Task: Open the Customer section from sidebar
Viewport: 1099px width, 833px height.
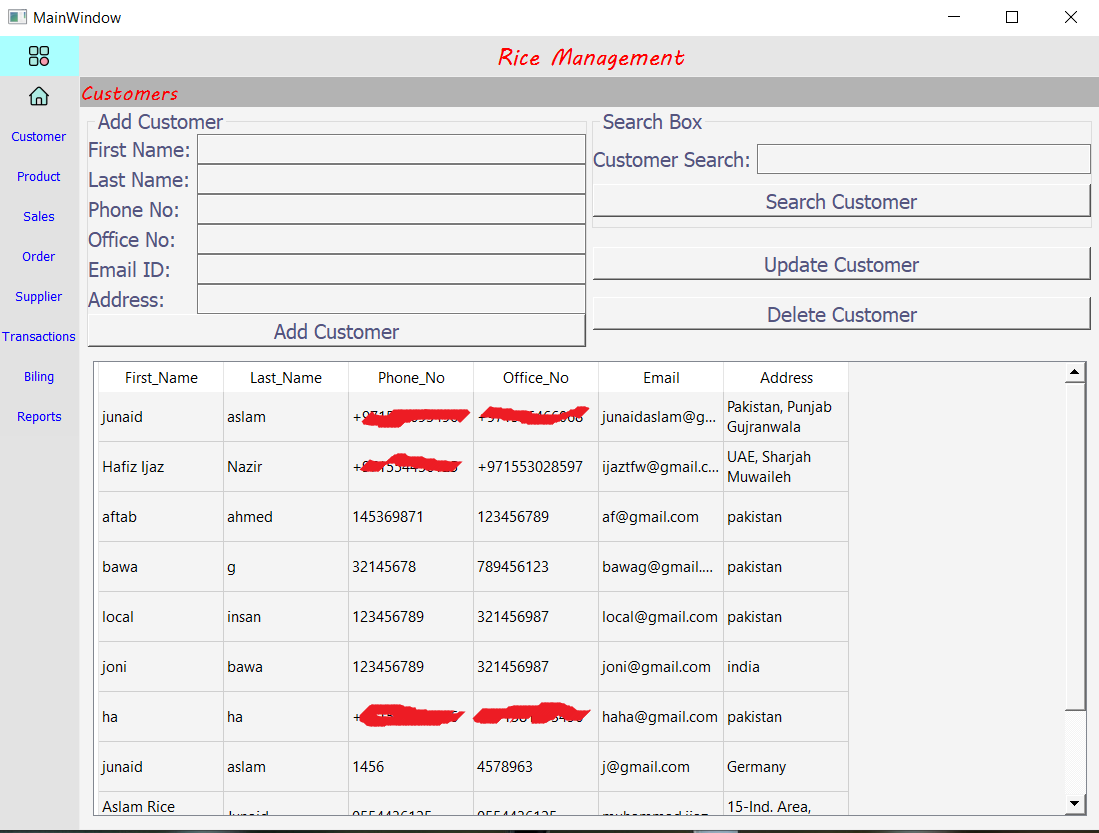Action: pos(38,136)
